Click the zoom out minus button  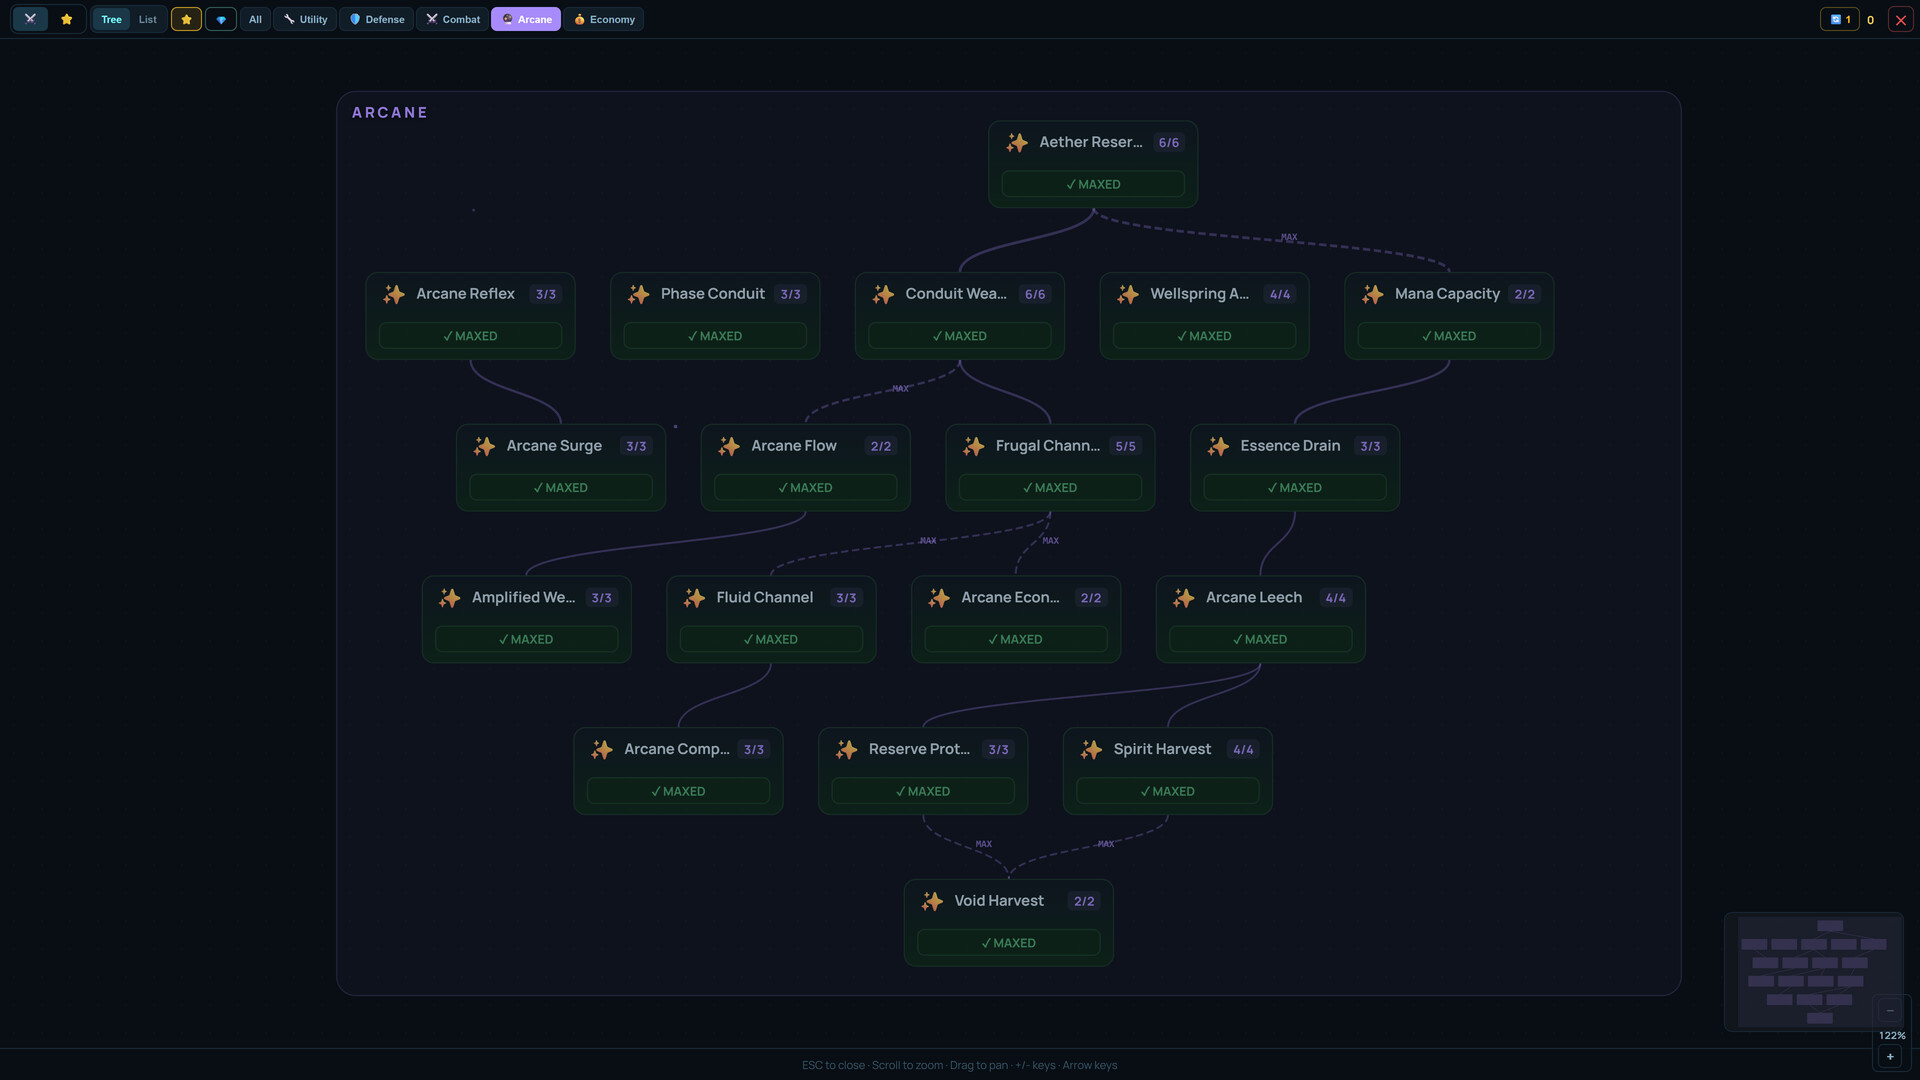pyautogui.click(x=1890, y=1010)
